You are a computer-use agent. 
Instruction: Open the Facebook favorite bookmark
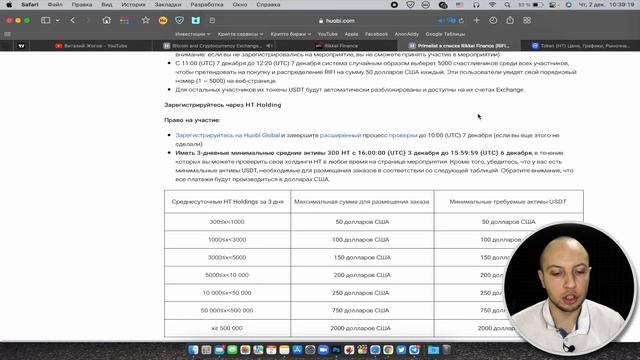pos(376,34)
